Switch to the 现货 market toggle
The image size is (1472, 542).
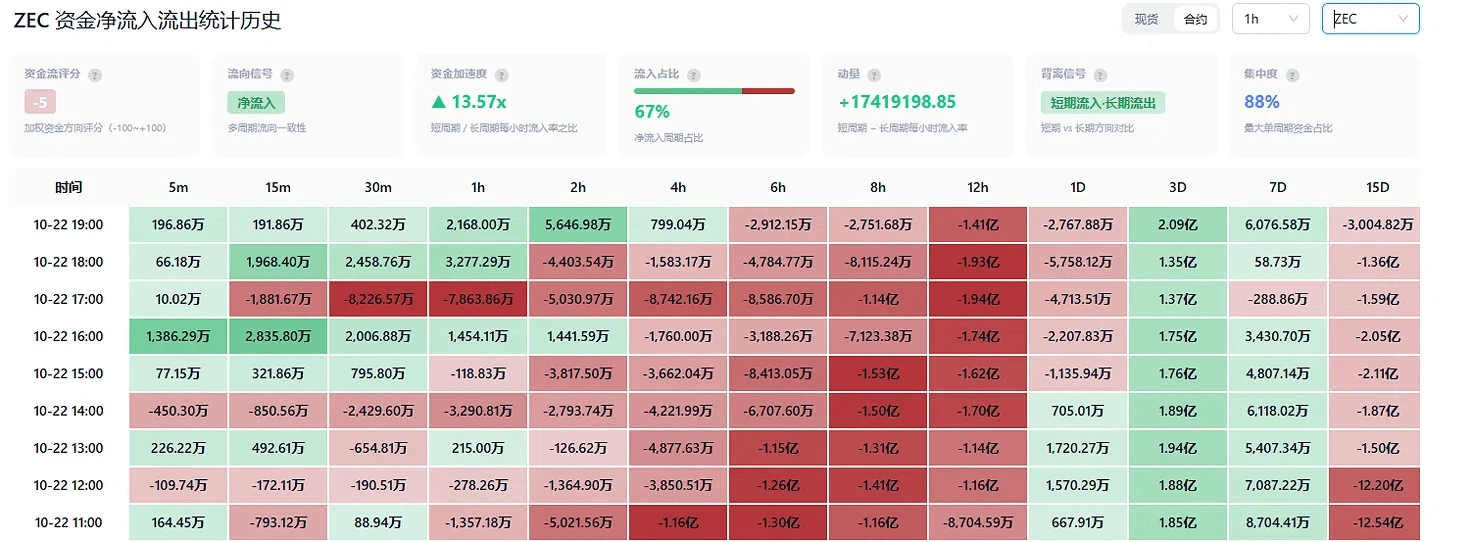[1146, 19]
